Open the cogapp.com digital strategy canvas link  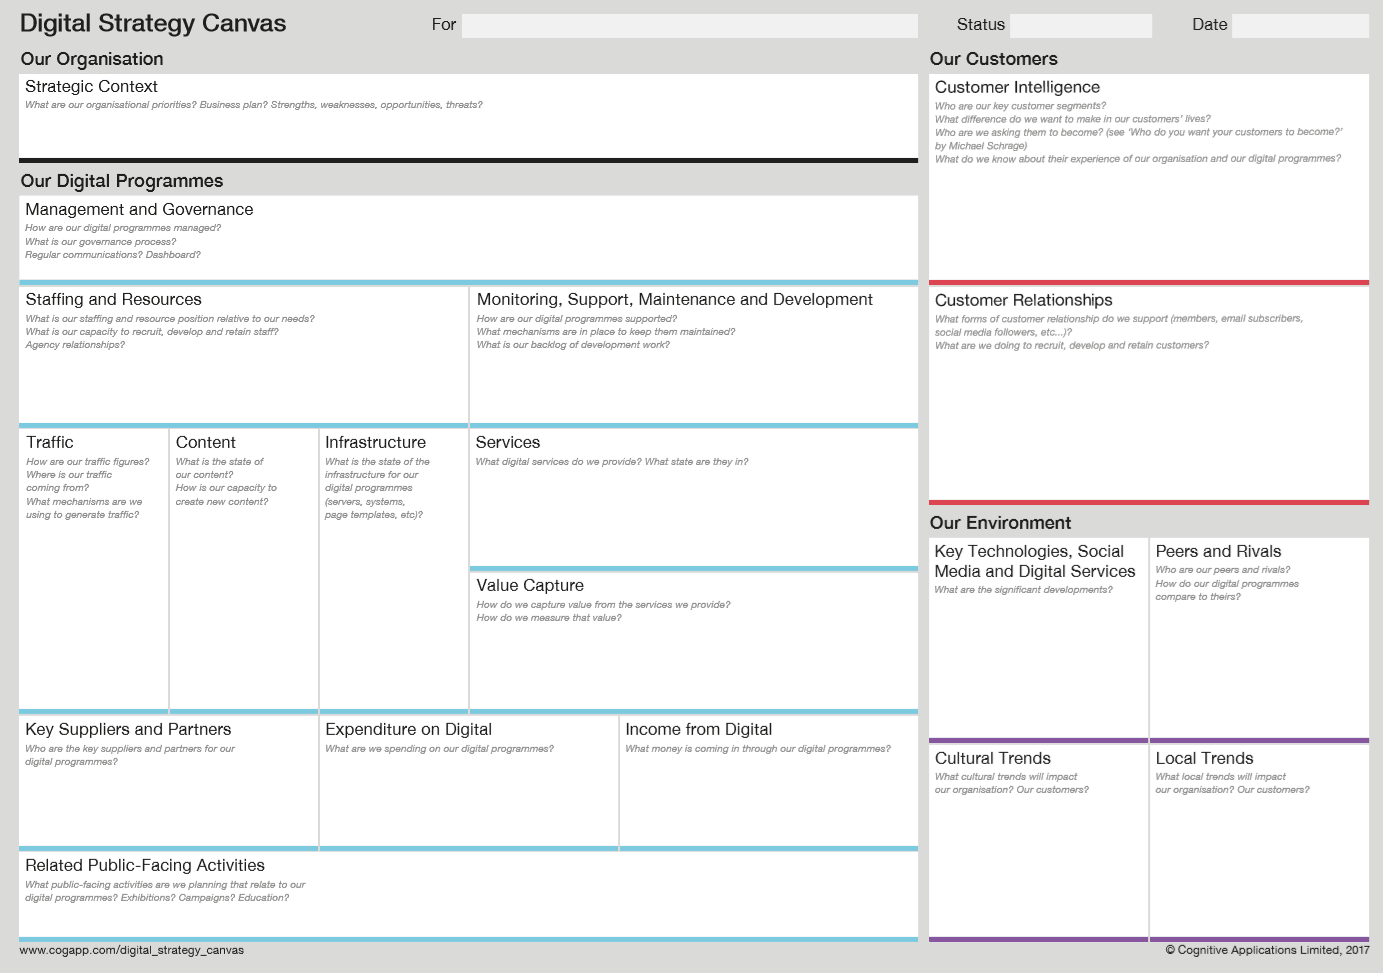pos(132,950)
